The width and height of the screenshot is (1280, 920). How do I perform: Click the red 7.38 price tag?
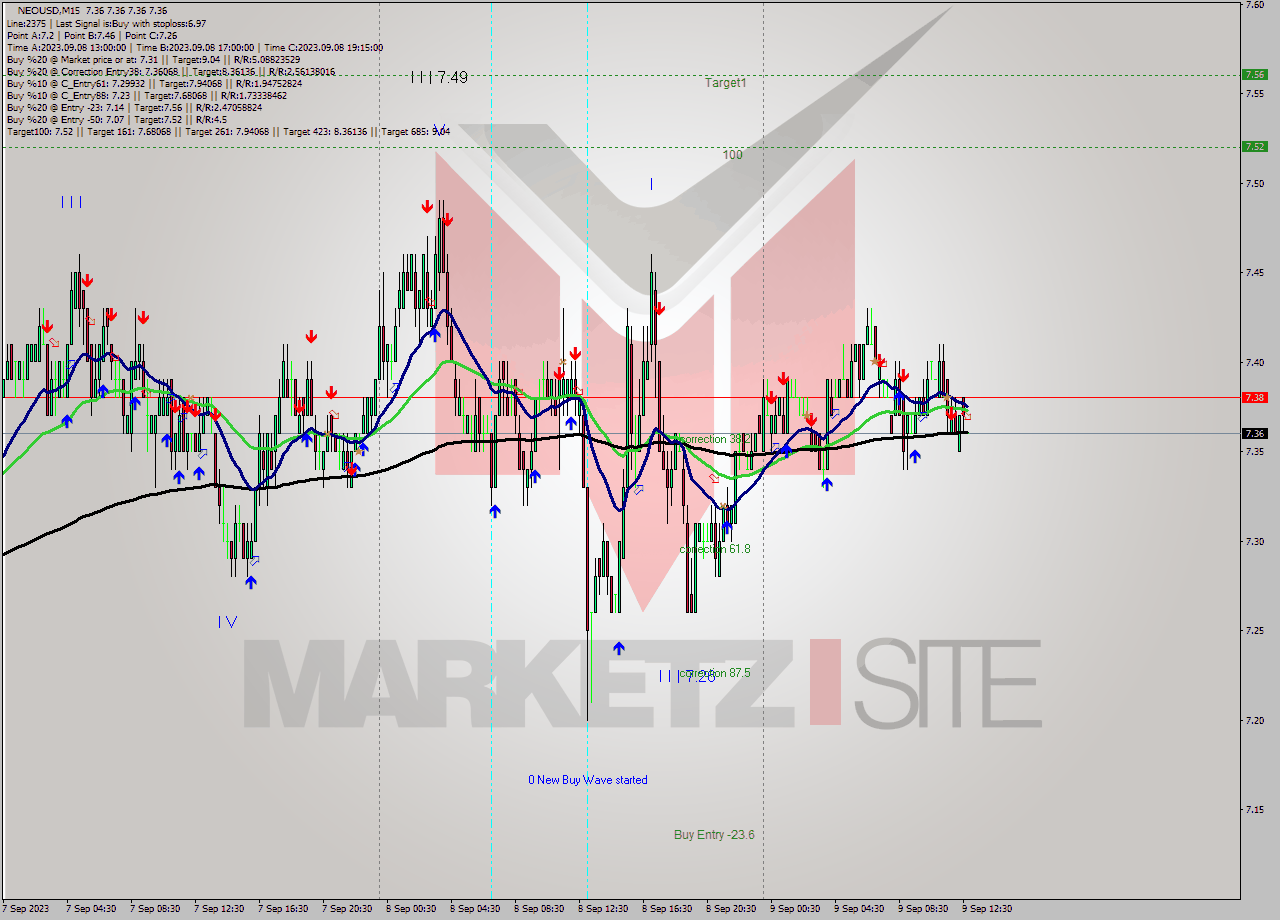[1254, 397]
